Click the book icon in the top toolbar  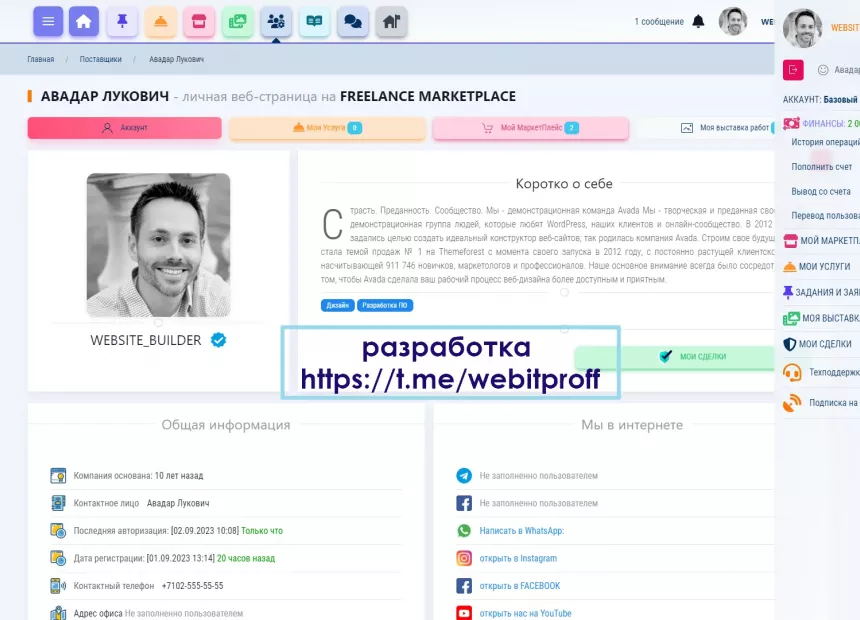(314, 21)
